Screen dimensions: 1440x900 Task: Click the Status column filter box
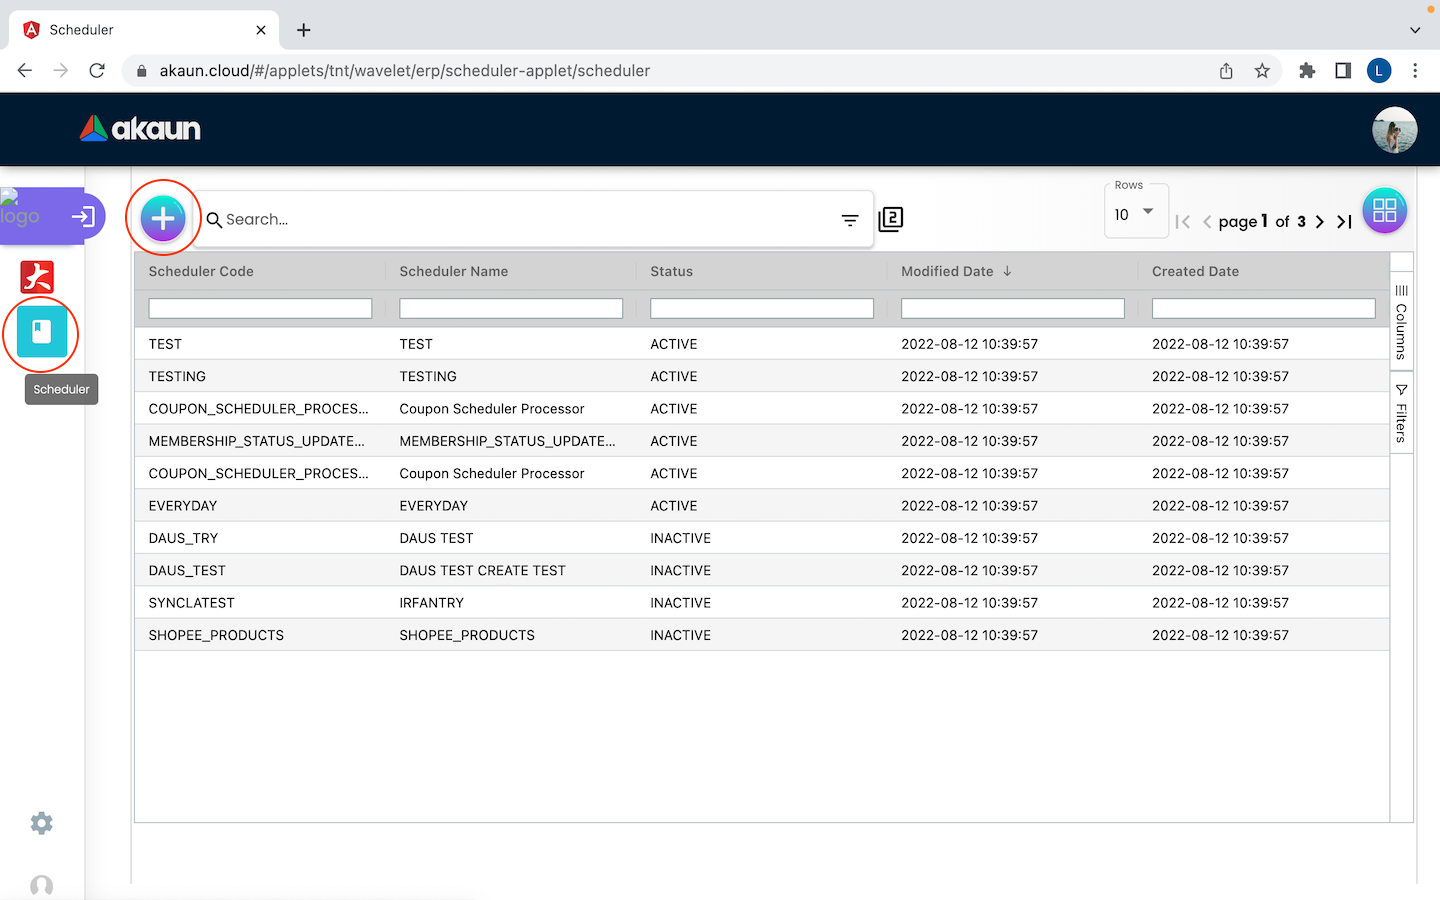[x=761, y=309]
